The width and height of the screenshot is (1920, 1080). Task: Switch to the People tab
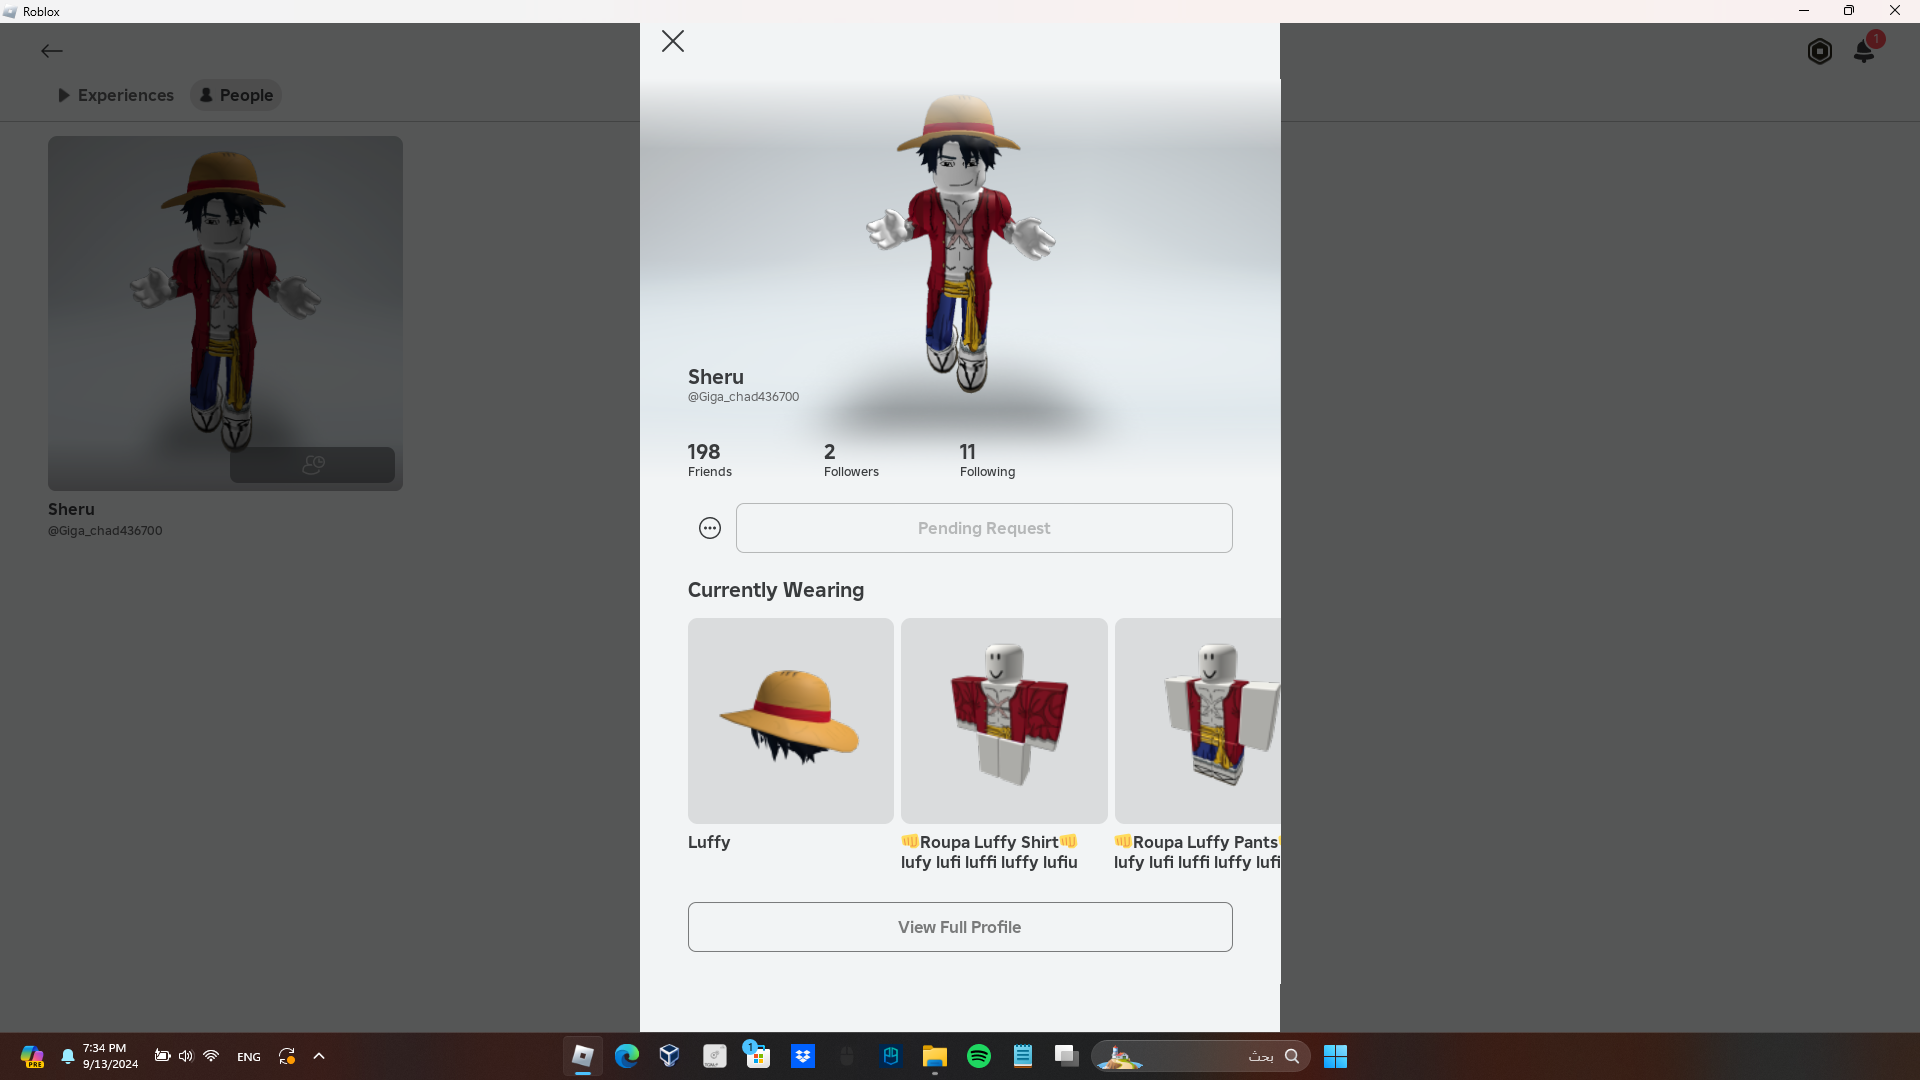pyautogui.click(x=236, y=95)
